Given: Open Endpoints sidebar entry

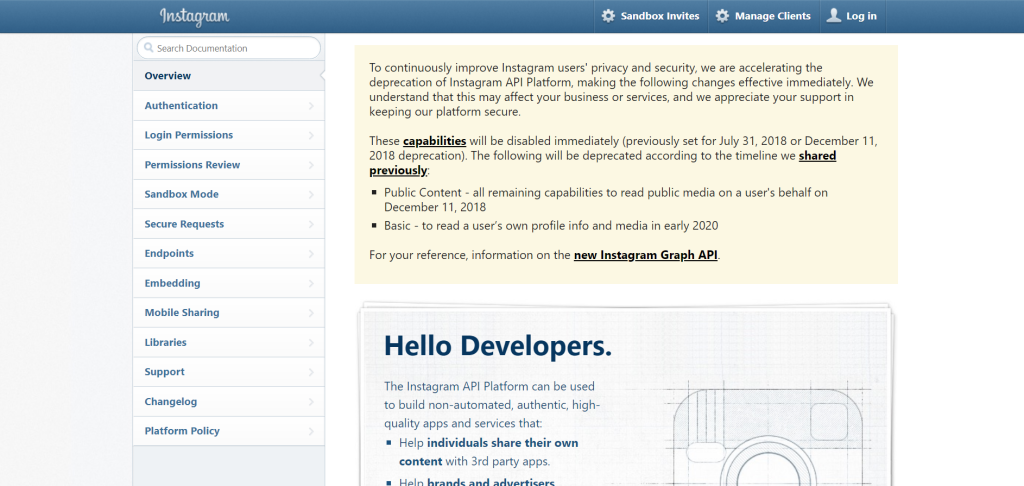Looking at the screenshot, I should click(x=229, y=253).
